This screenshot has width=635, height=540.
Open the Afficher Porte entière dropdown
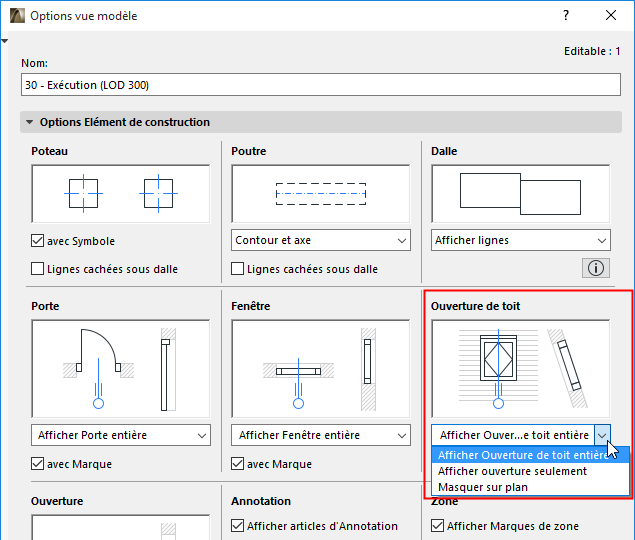pyautogui.click(x=121, y=435)
